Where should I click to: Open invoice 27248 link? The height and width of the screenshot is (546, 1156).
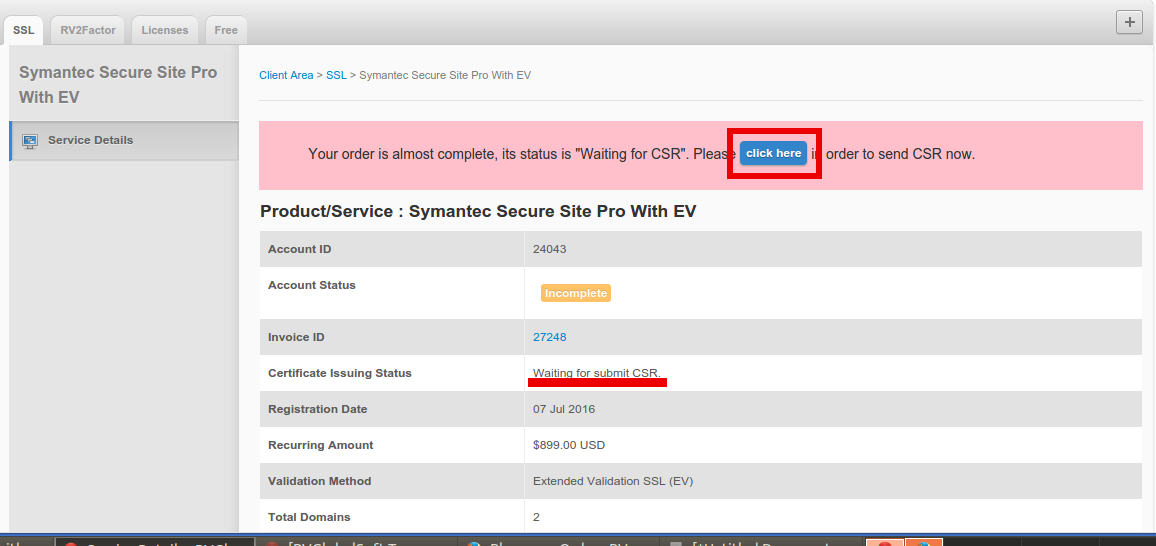pos(549,337)
